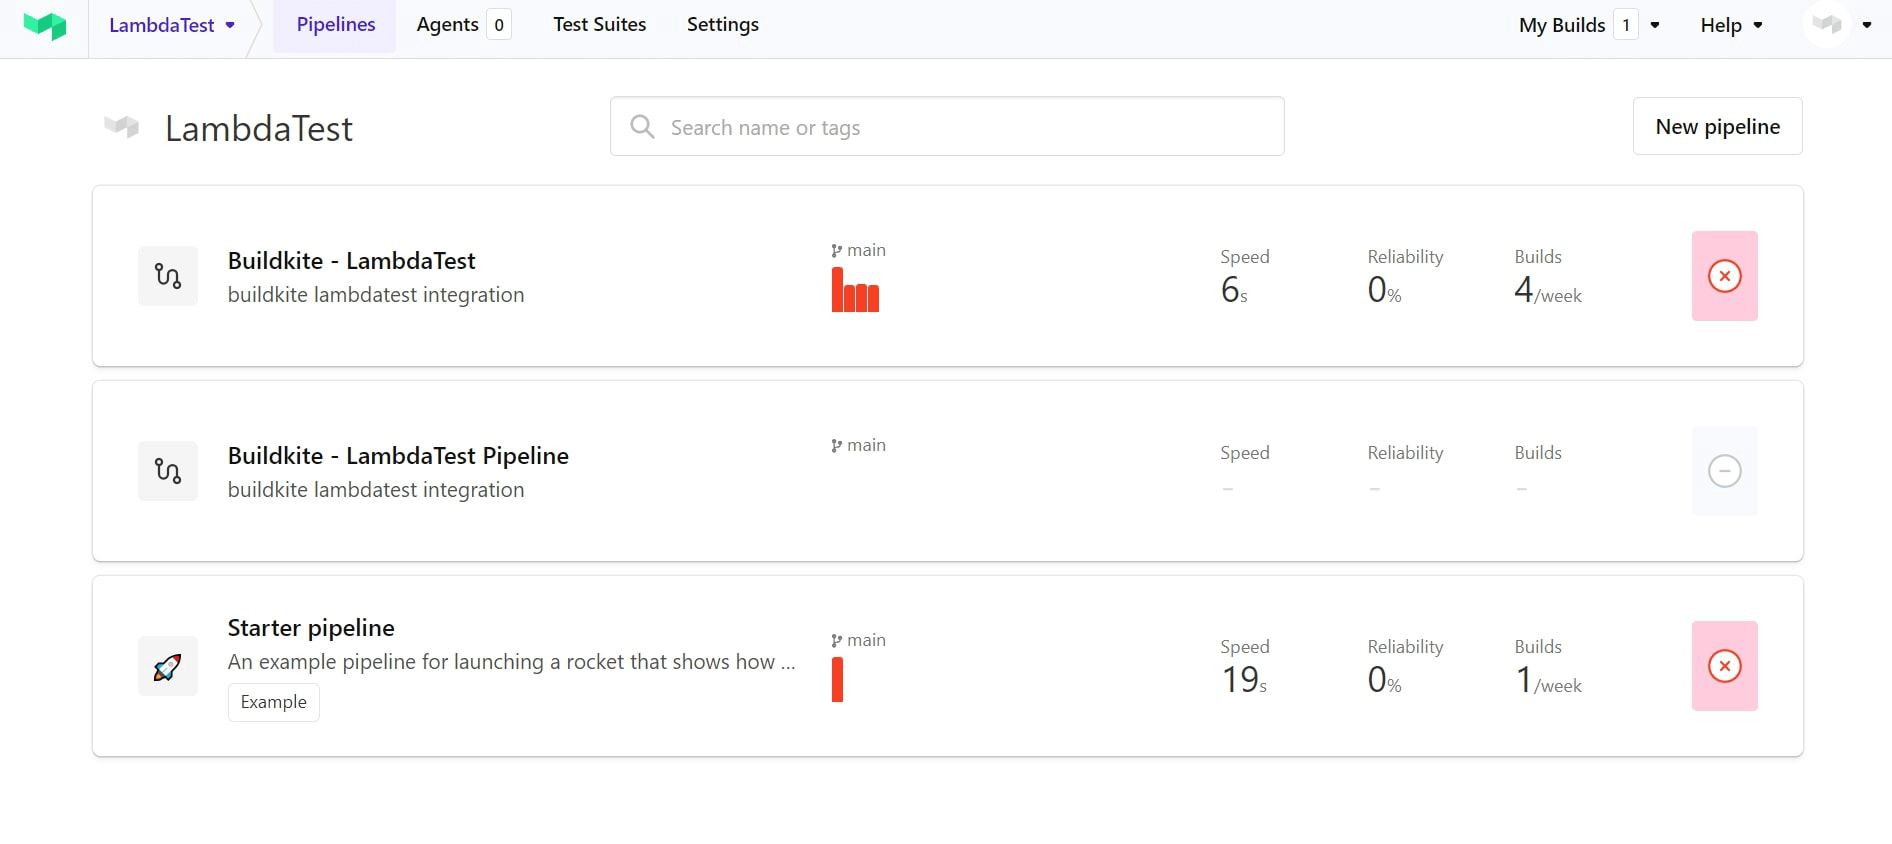Open the LambdaTest organization dropdown
The image size is (1892, 844).
point(172,26)
